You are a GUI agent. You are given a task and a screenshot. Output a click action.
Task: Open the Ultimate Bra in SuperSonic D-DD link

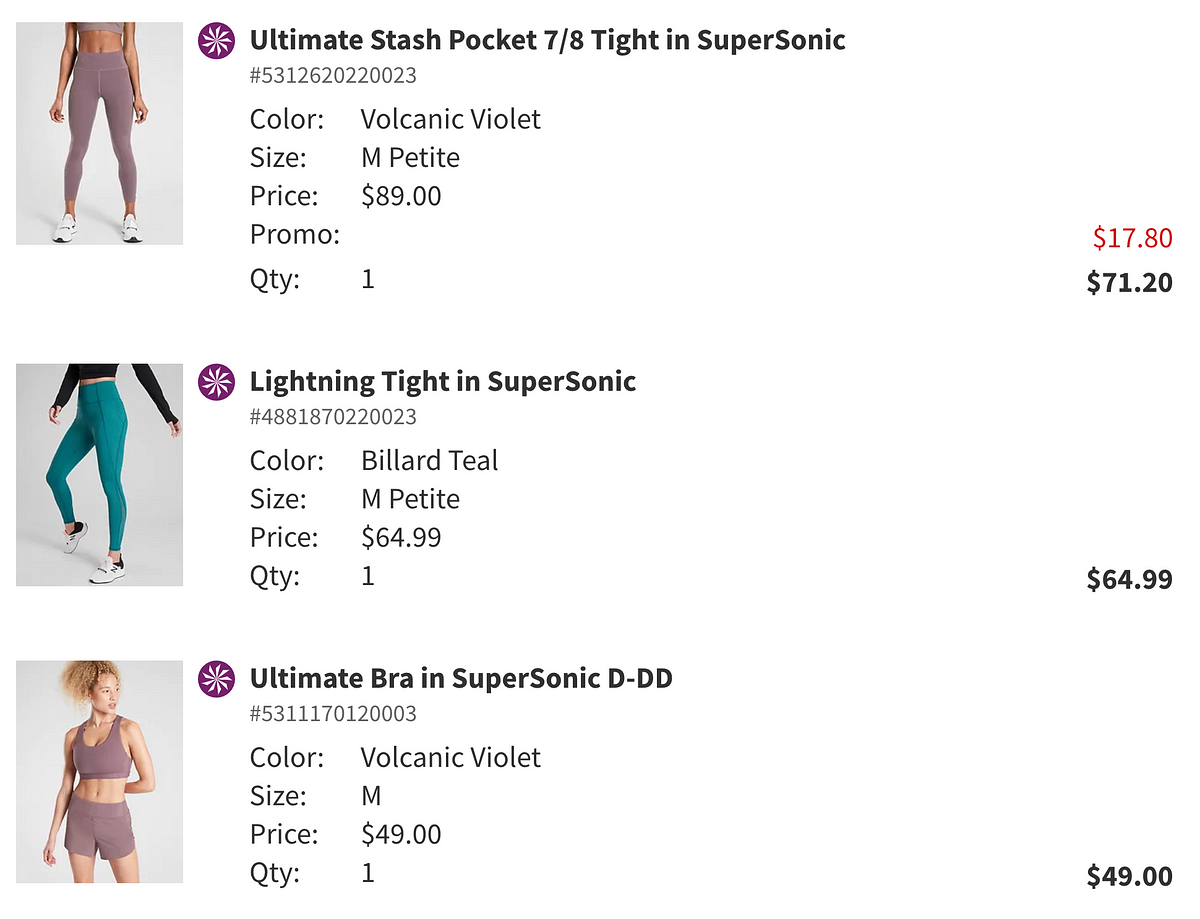tap(461, 679)
